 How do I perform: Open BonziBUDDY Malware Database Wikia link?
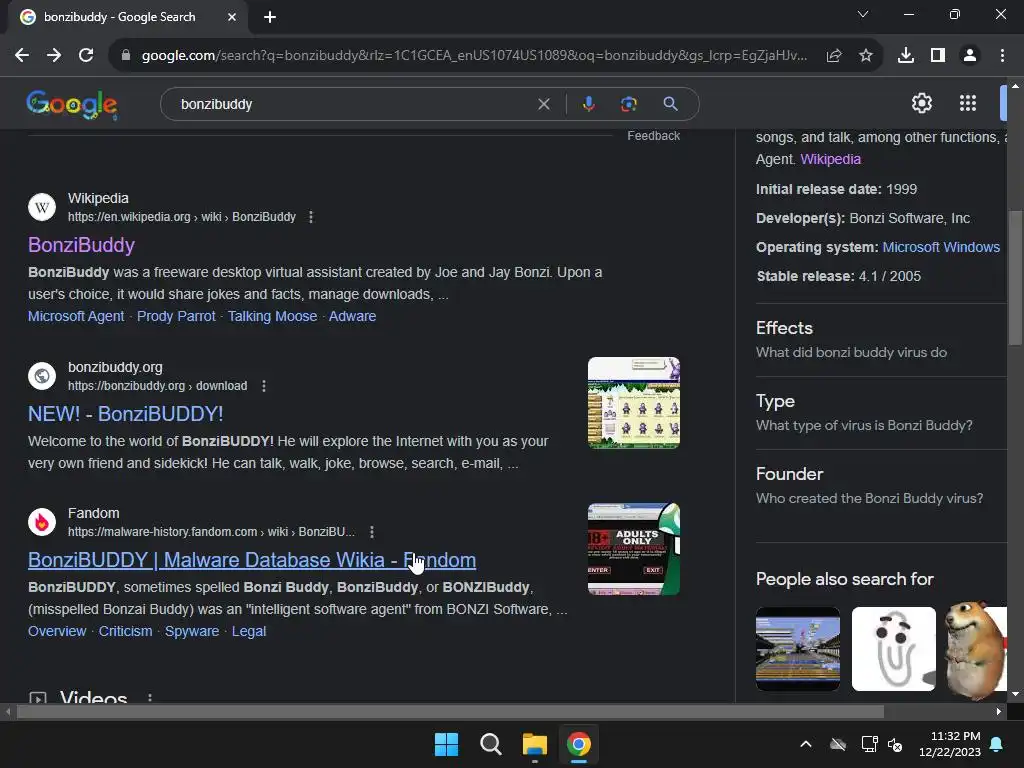(252, 560)
